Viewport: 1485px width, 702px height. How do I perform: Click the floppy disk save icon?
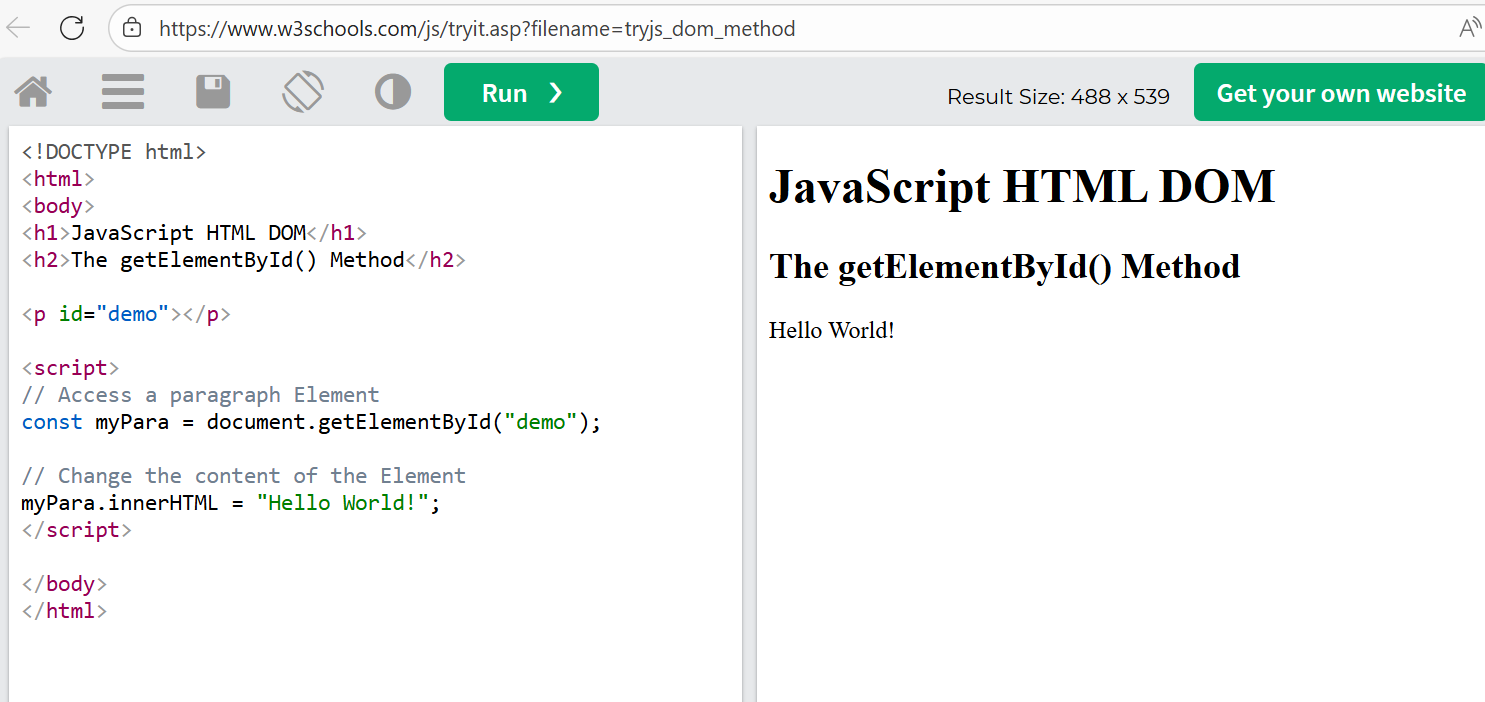coord(213,93)
